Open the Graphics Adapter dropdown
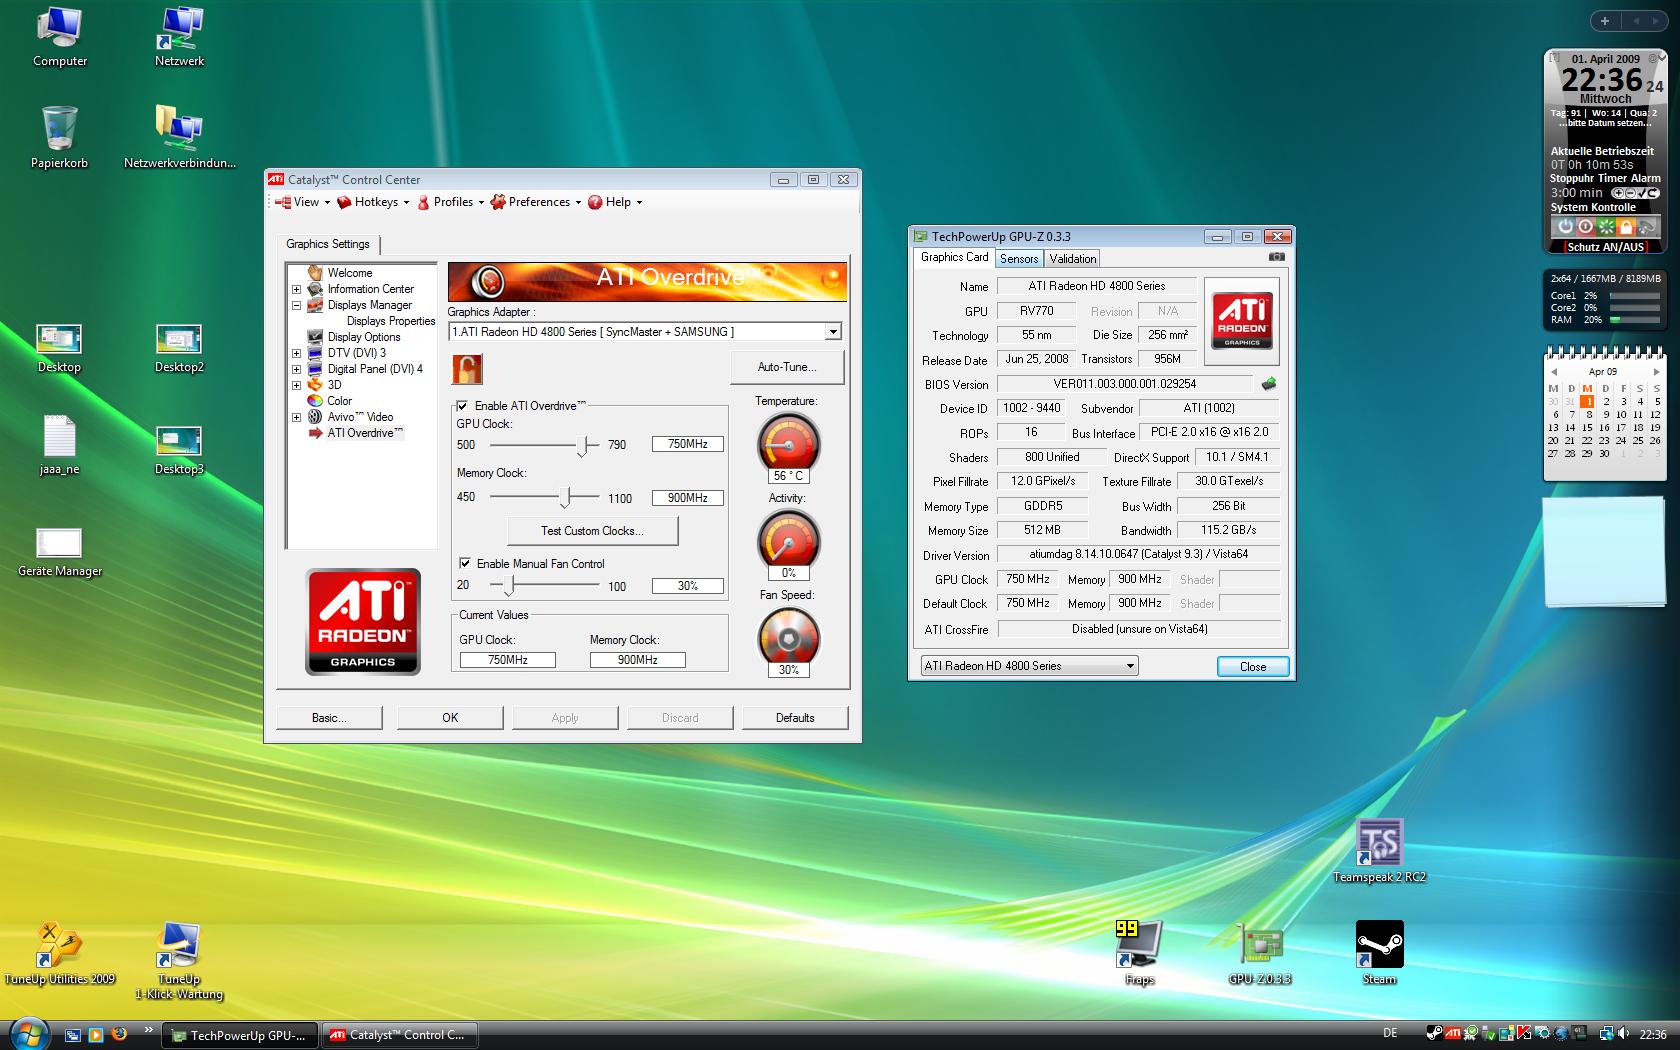The image size is (1680, 1050). [833, 332]
